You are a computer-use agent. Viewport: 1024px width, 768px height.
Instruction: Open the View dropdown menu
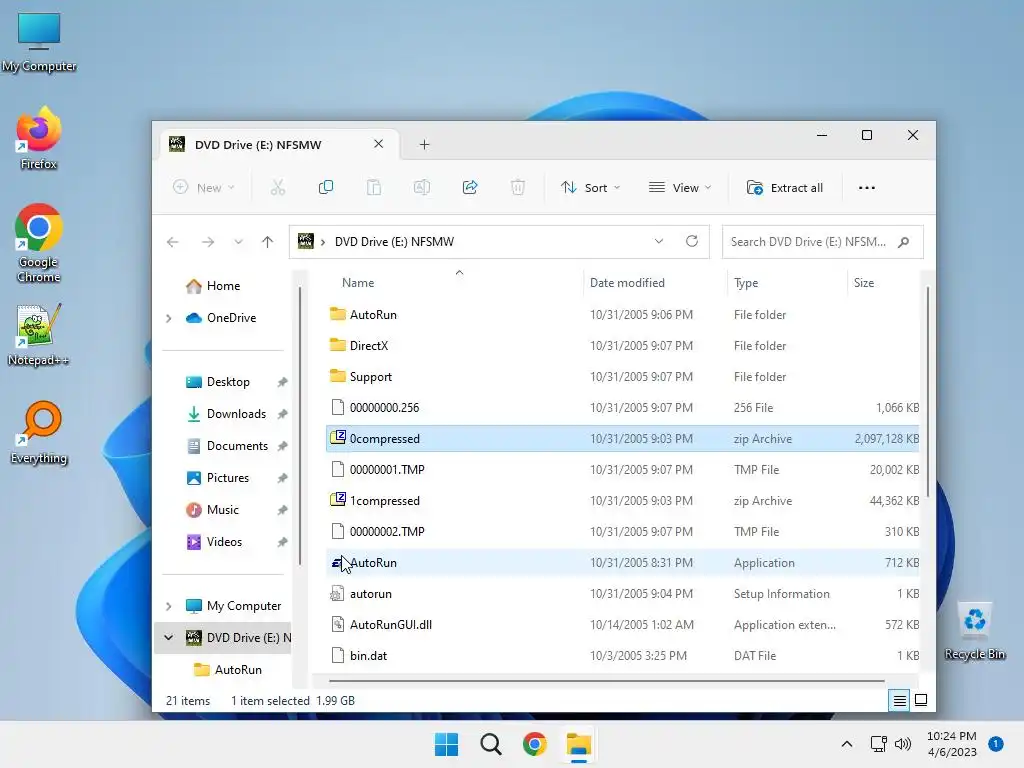click(x=680, y=187)
